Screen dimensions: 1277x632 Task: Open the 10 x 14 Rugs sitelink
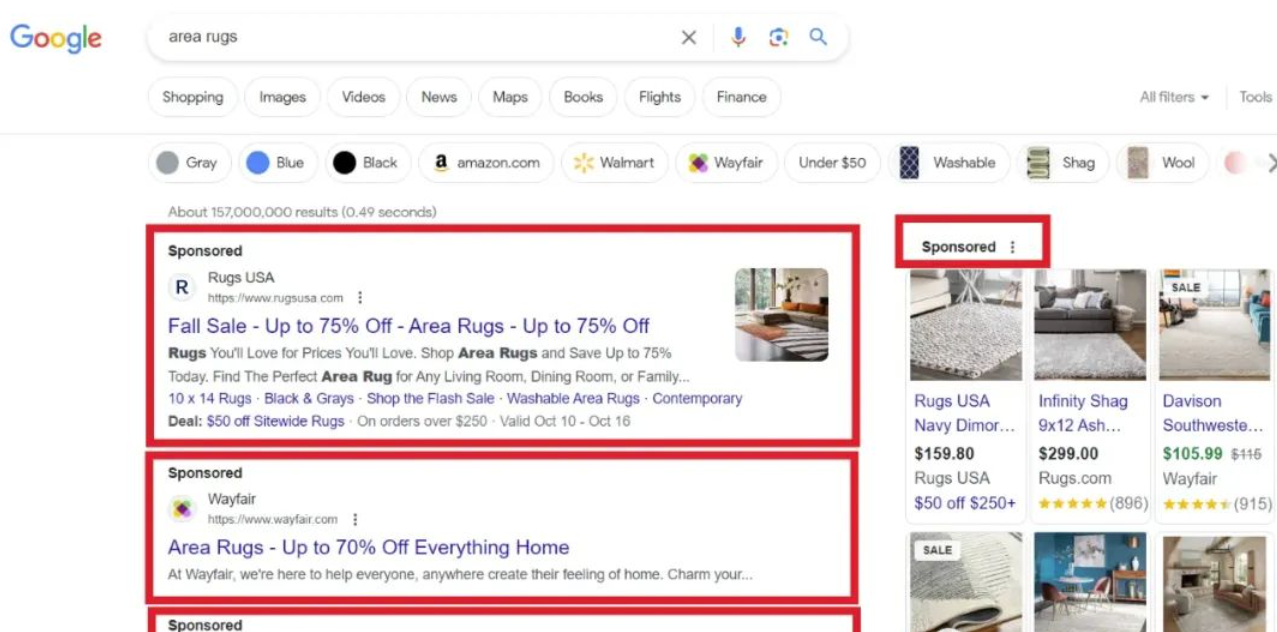coord(210,398)
